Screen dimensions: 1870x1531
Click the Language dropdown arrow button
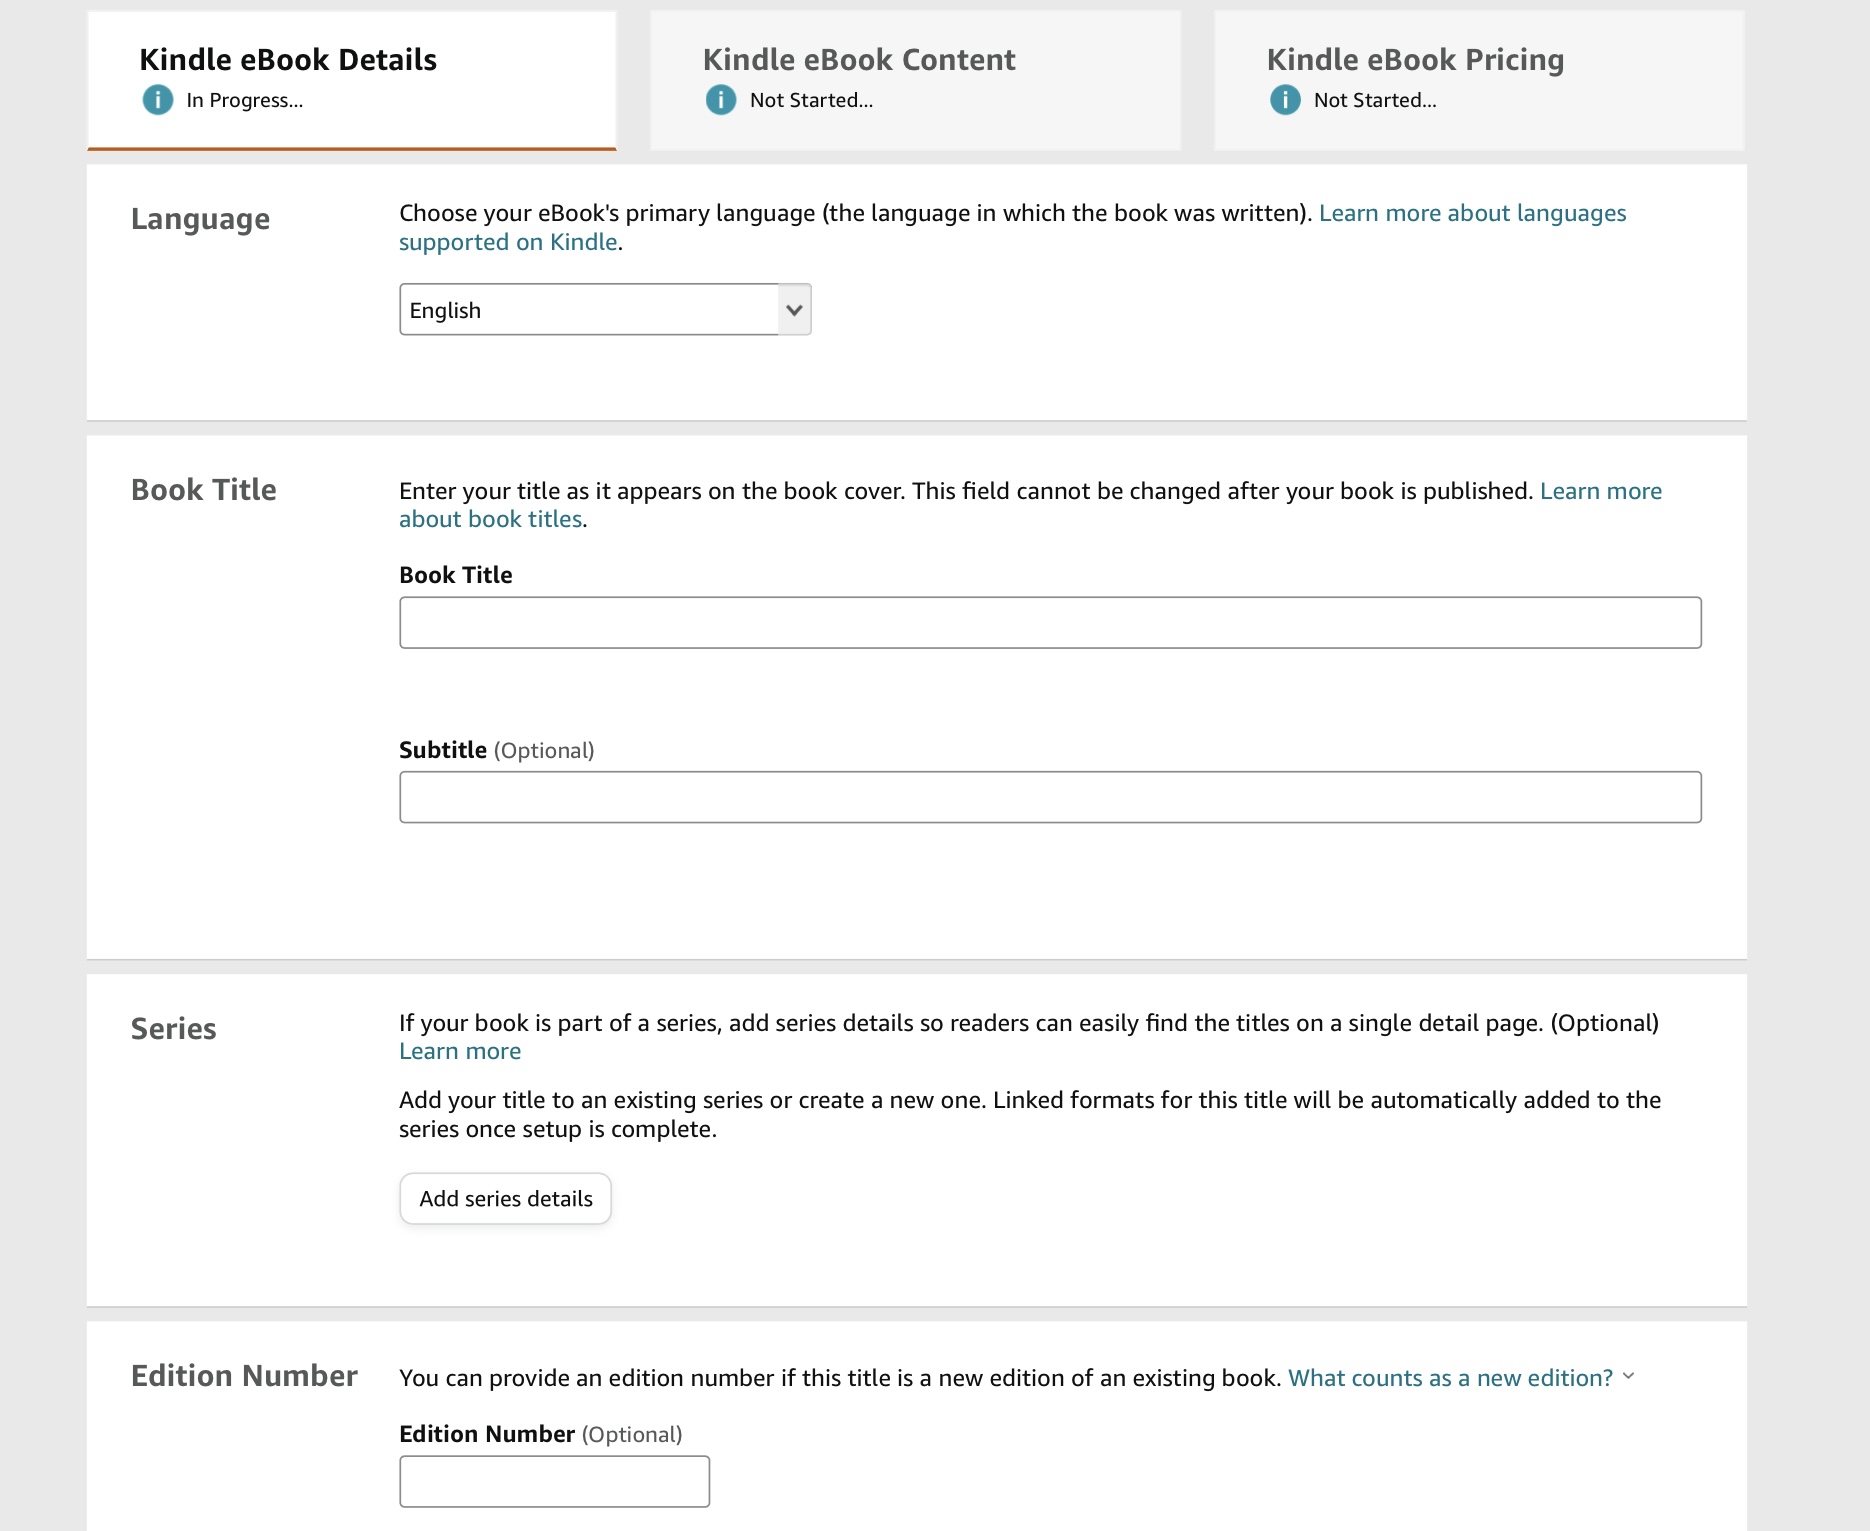tap(794, 310)
